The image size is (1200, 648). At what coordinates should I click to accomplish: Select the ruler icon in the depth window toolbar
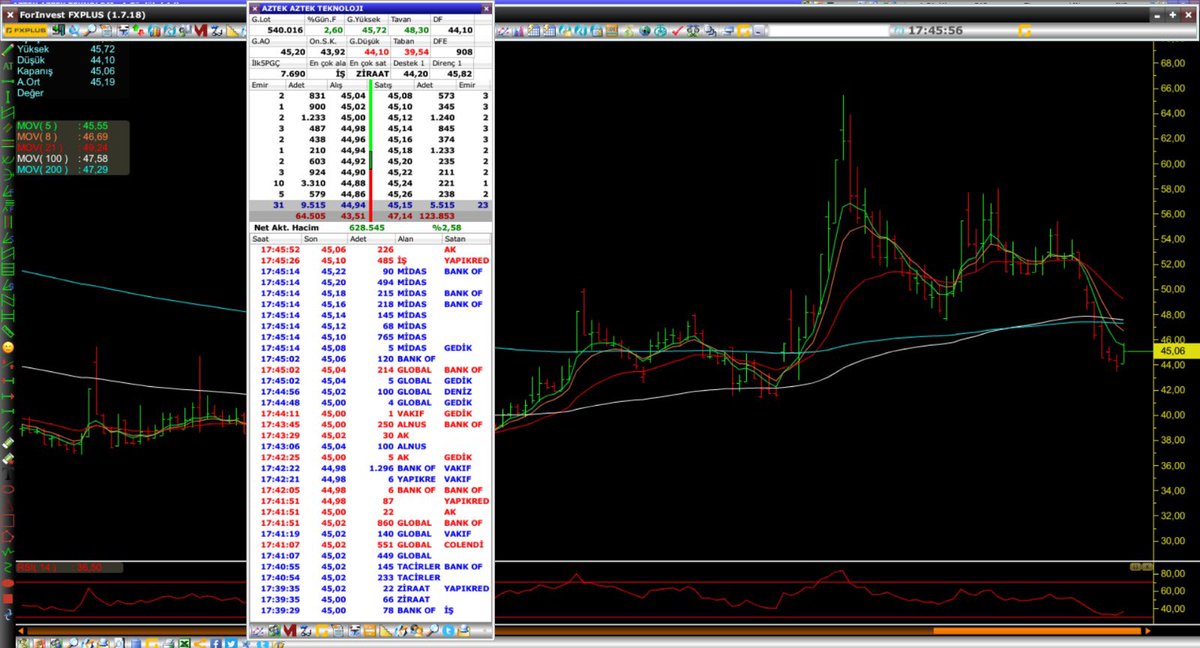384,631
